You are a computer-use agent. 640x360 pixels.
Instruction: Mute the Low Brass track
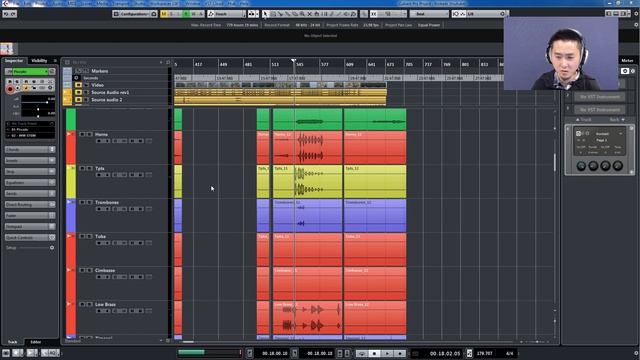pos(82,304)
